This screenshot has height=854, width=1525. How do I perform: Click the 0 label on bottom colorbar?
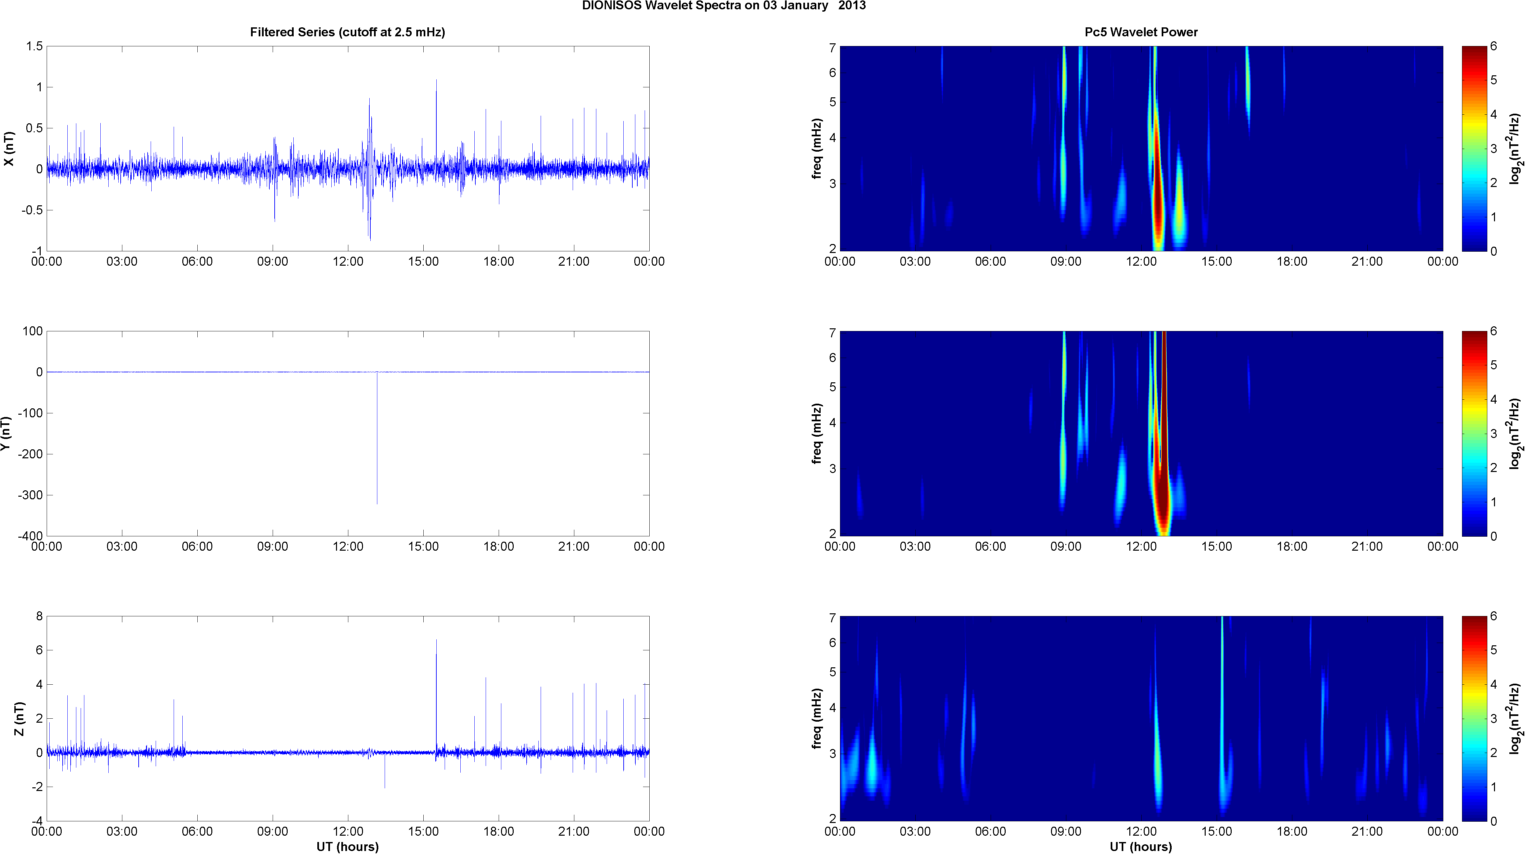point(1494,821)
